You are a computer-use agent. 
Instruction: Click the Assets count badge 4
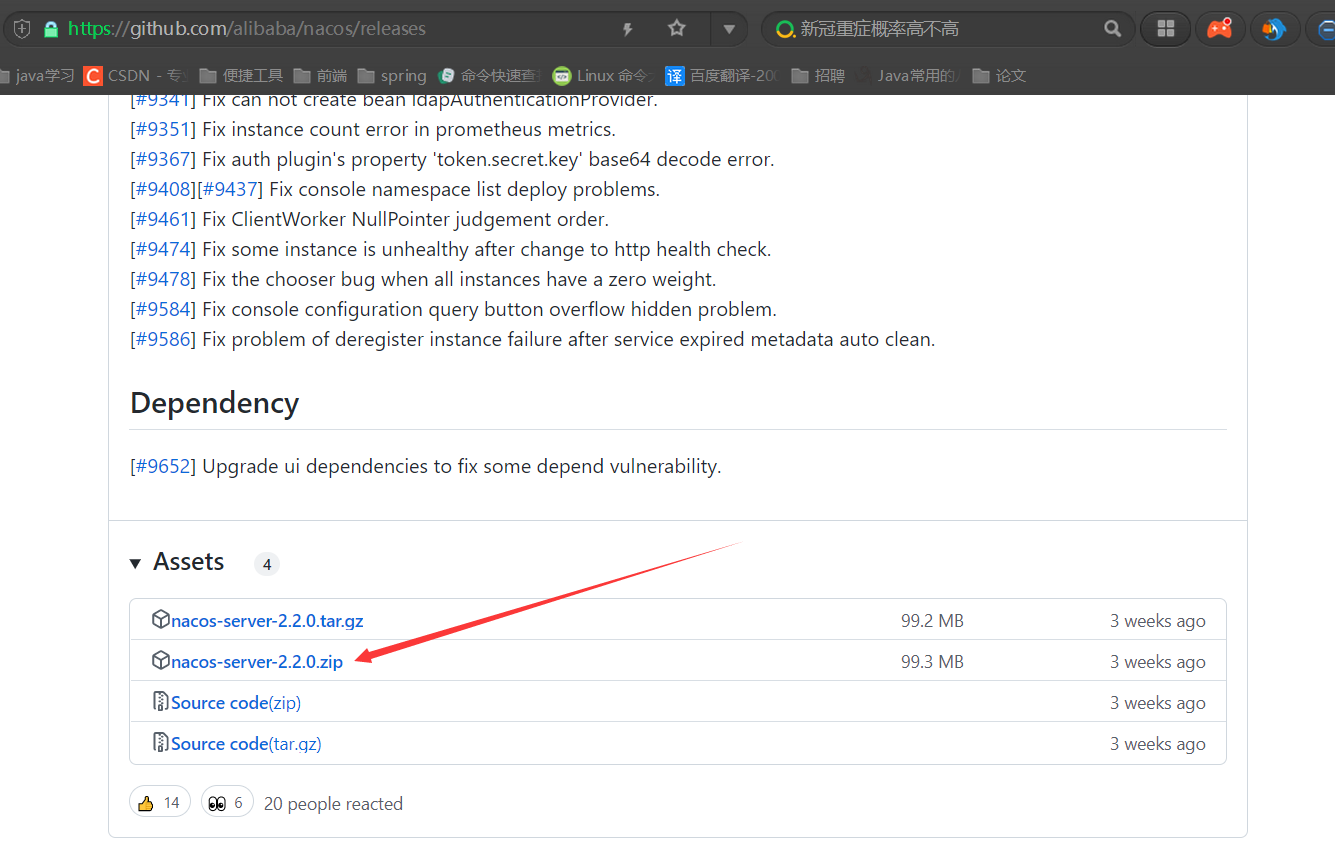click(266, 564)
